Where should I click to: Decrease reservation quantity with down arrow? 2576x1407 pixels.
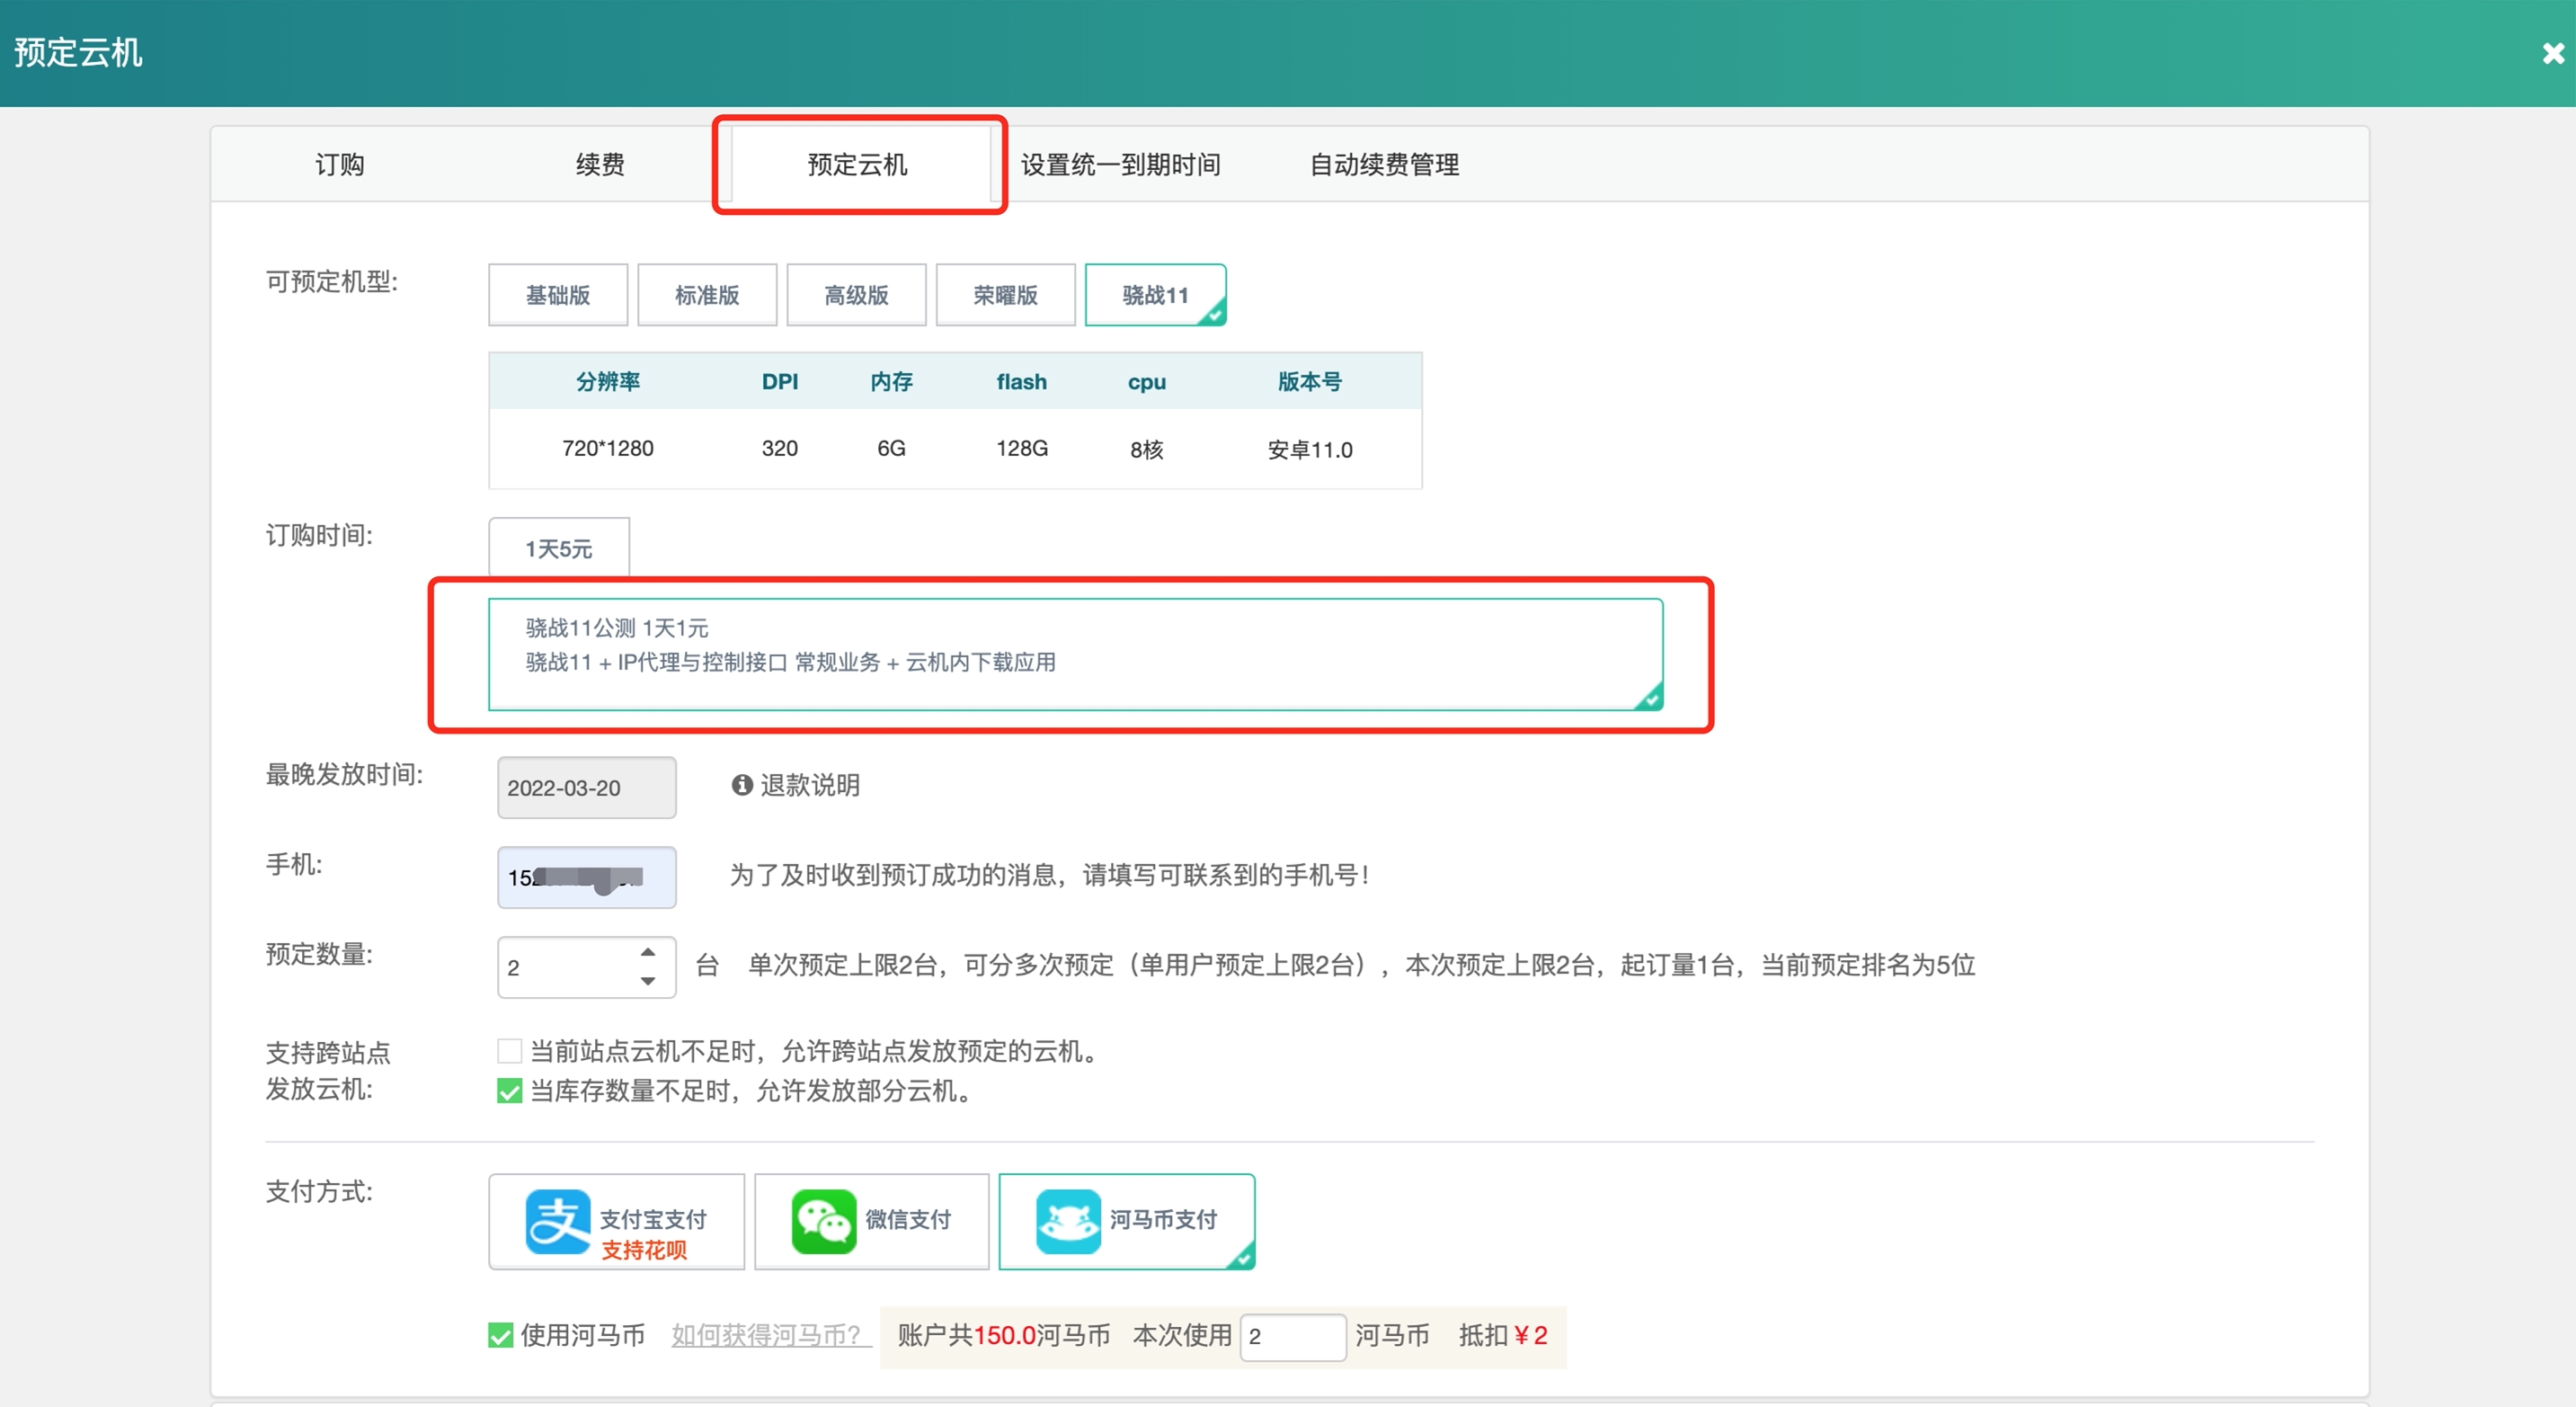(x=646, y=981)
